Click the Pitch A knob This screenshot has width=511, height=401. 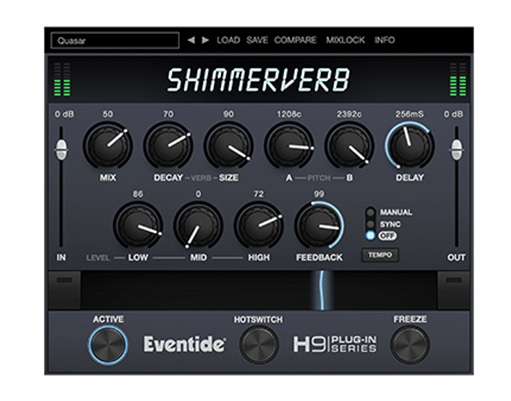[289, 146]
